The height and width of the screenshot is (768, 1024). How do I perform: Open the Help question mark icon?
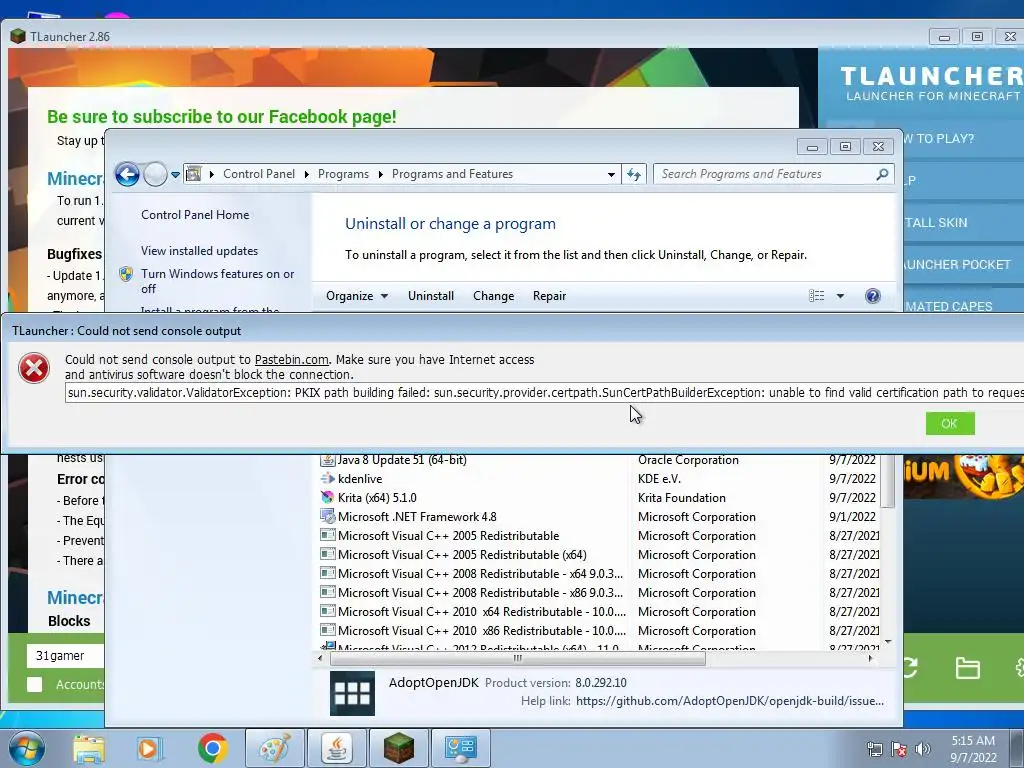(x=872, y=296)
